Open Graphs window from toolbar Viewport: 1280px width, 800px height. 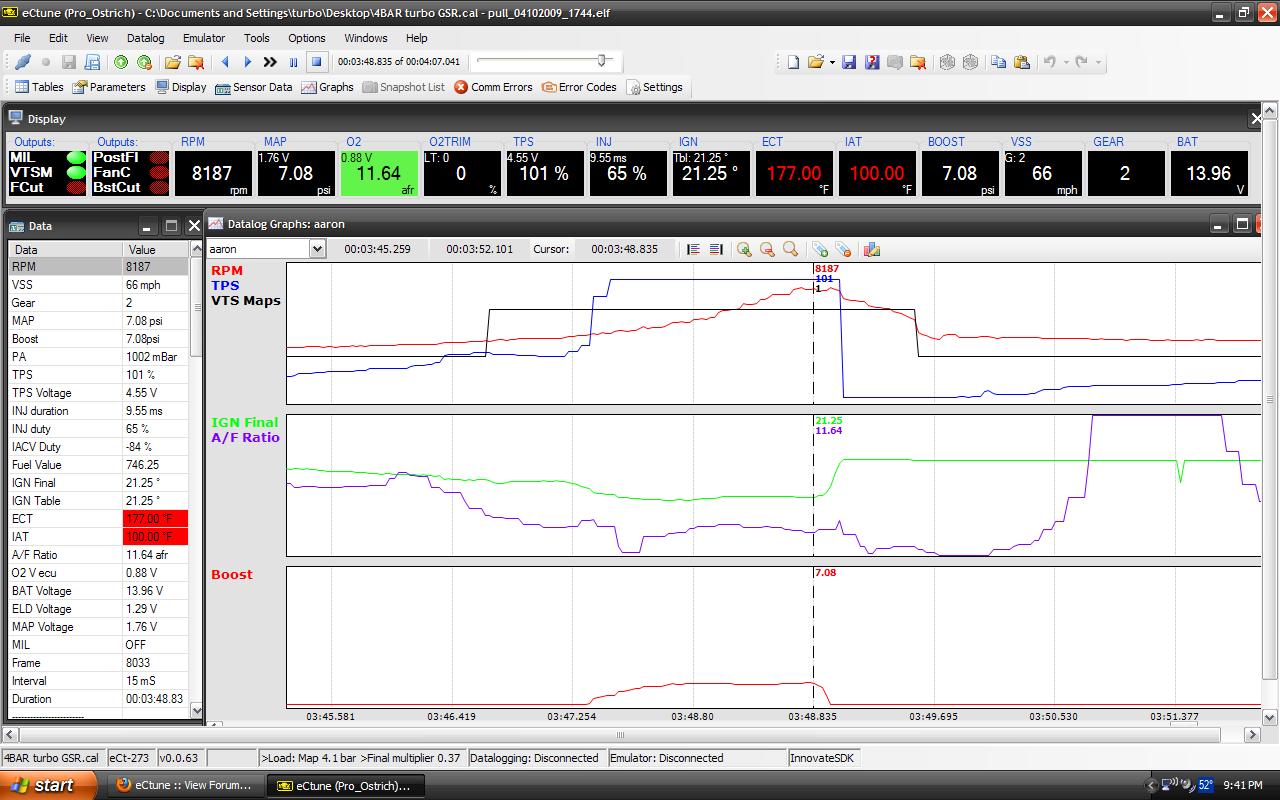coord(328,87)
